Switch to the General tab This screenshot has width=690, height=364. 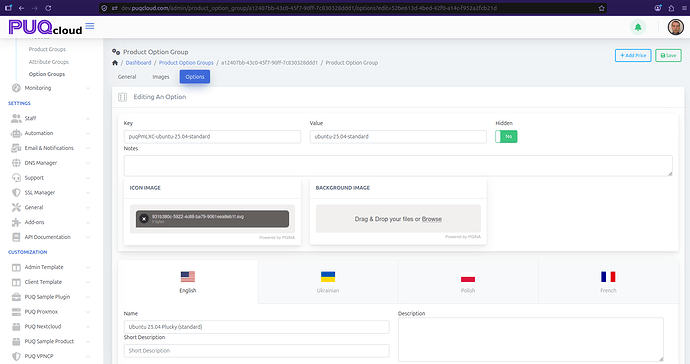[127, 77]
